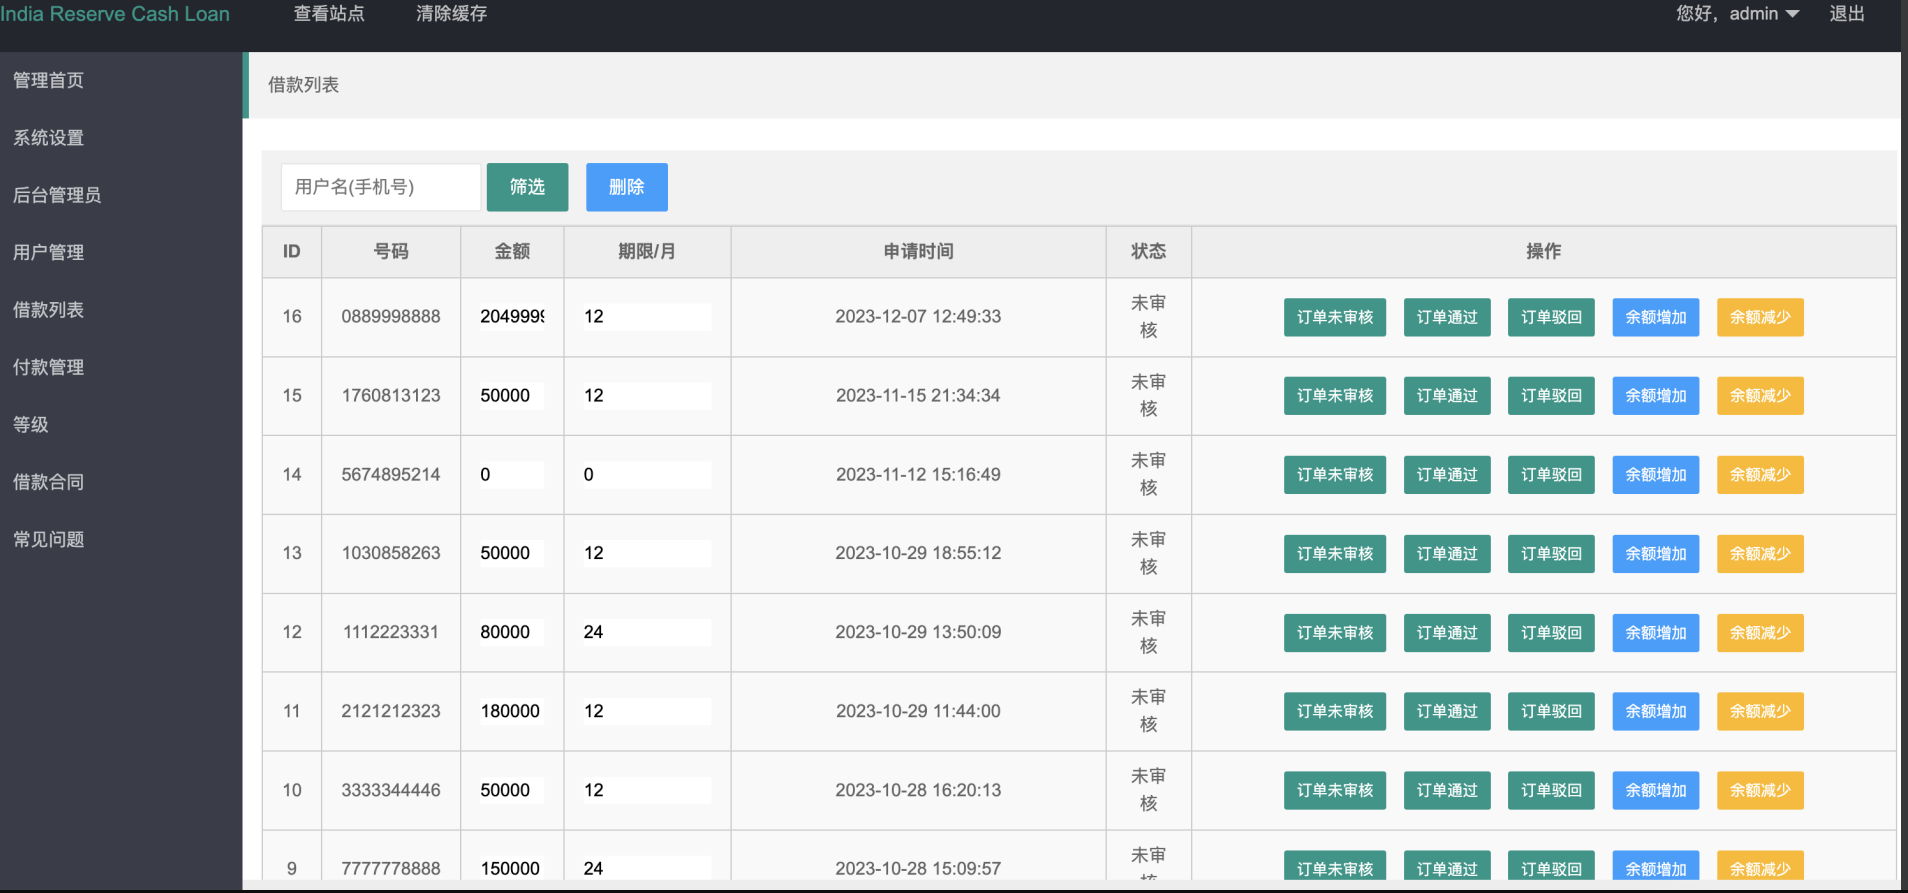1908x893 pixels.
Task: Click 订单通过 for ID 11
Action: coord(1447,711)
